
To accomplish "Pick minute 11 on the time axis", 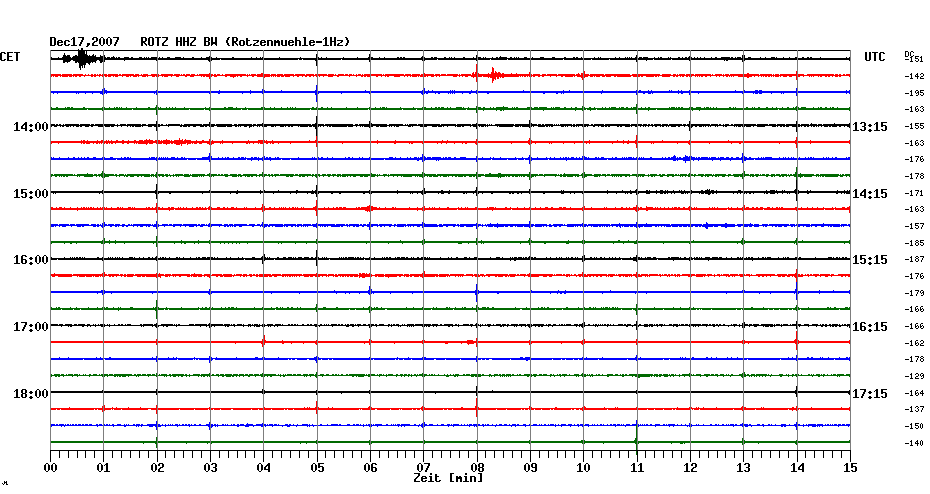I will pyautogui.click(x=637, y=468).
